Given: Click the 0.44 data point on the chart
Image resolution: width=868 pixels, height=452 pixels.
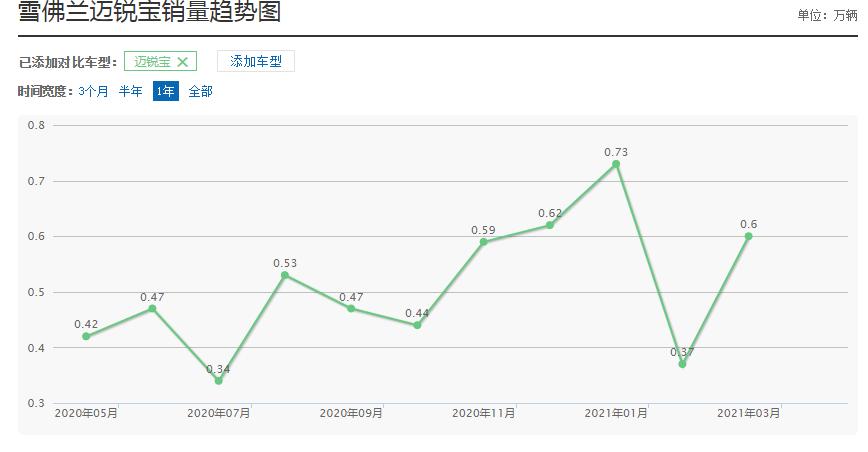Looking at the screenshot, I should coord(417,325).
